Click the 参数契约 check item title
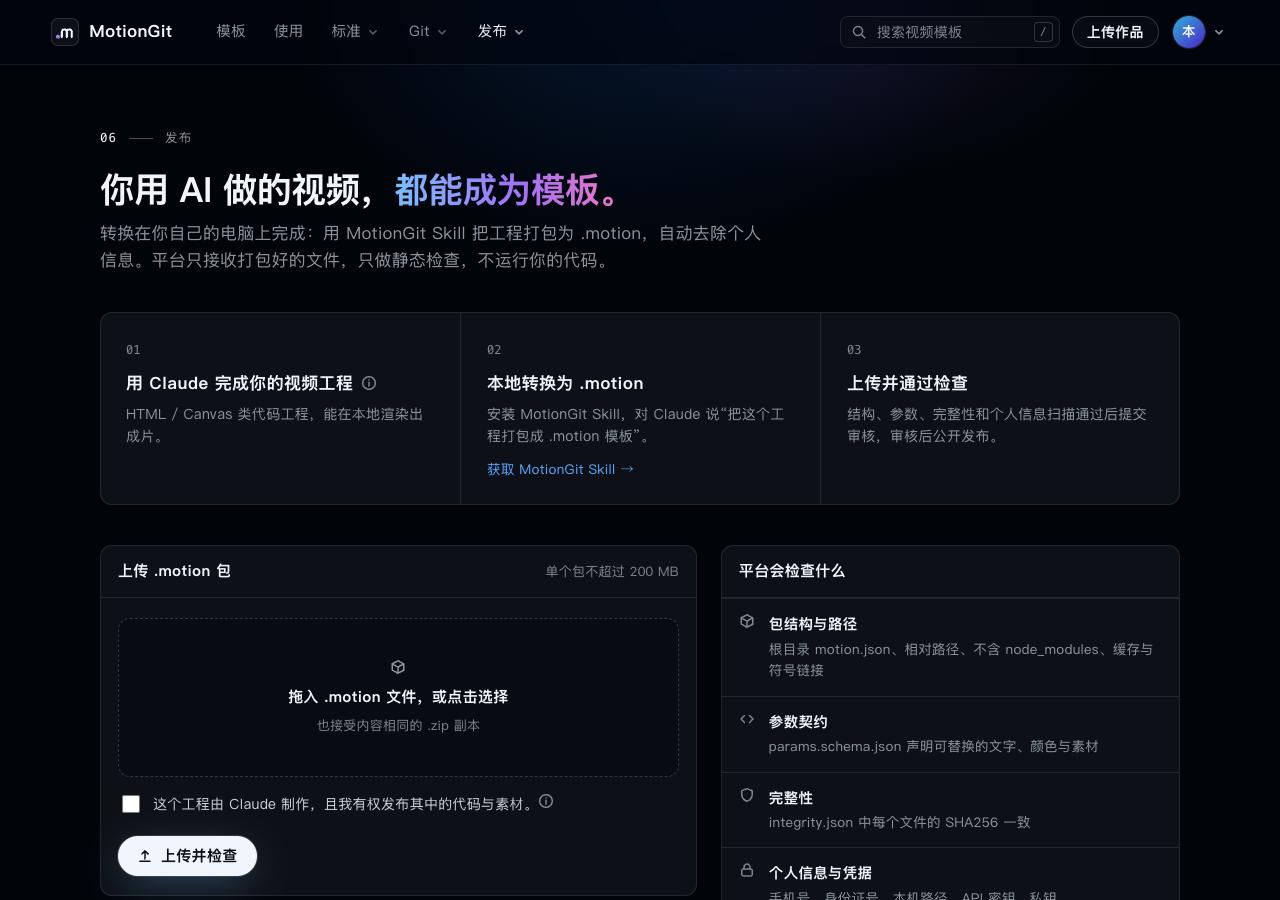The image size is (1280, 900). point(798,722)
